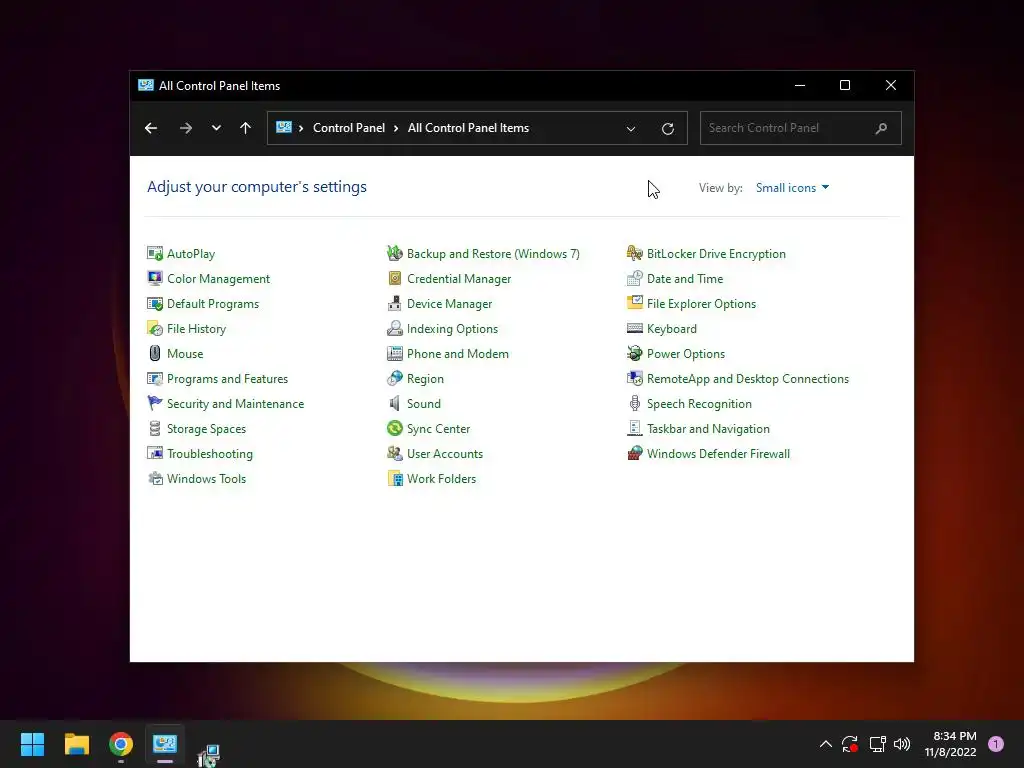Click the Default Programs icon
This screenshot has width=1024, height=768.
155,304
